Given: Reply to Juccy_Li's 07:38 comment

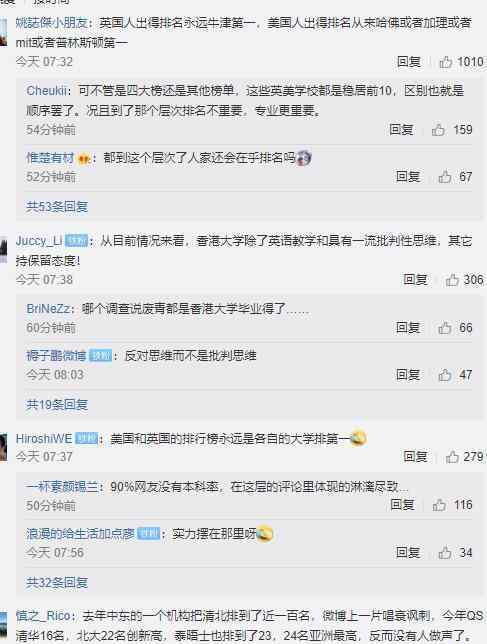Looking at the screenshot, I should click(416, 280).
